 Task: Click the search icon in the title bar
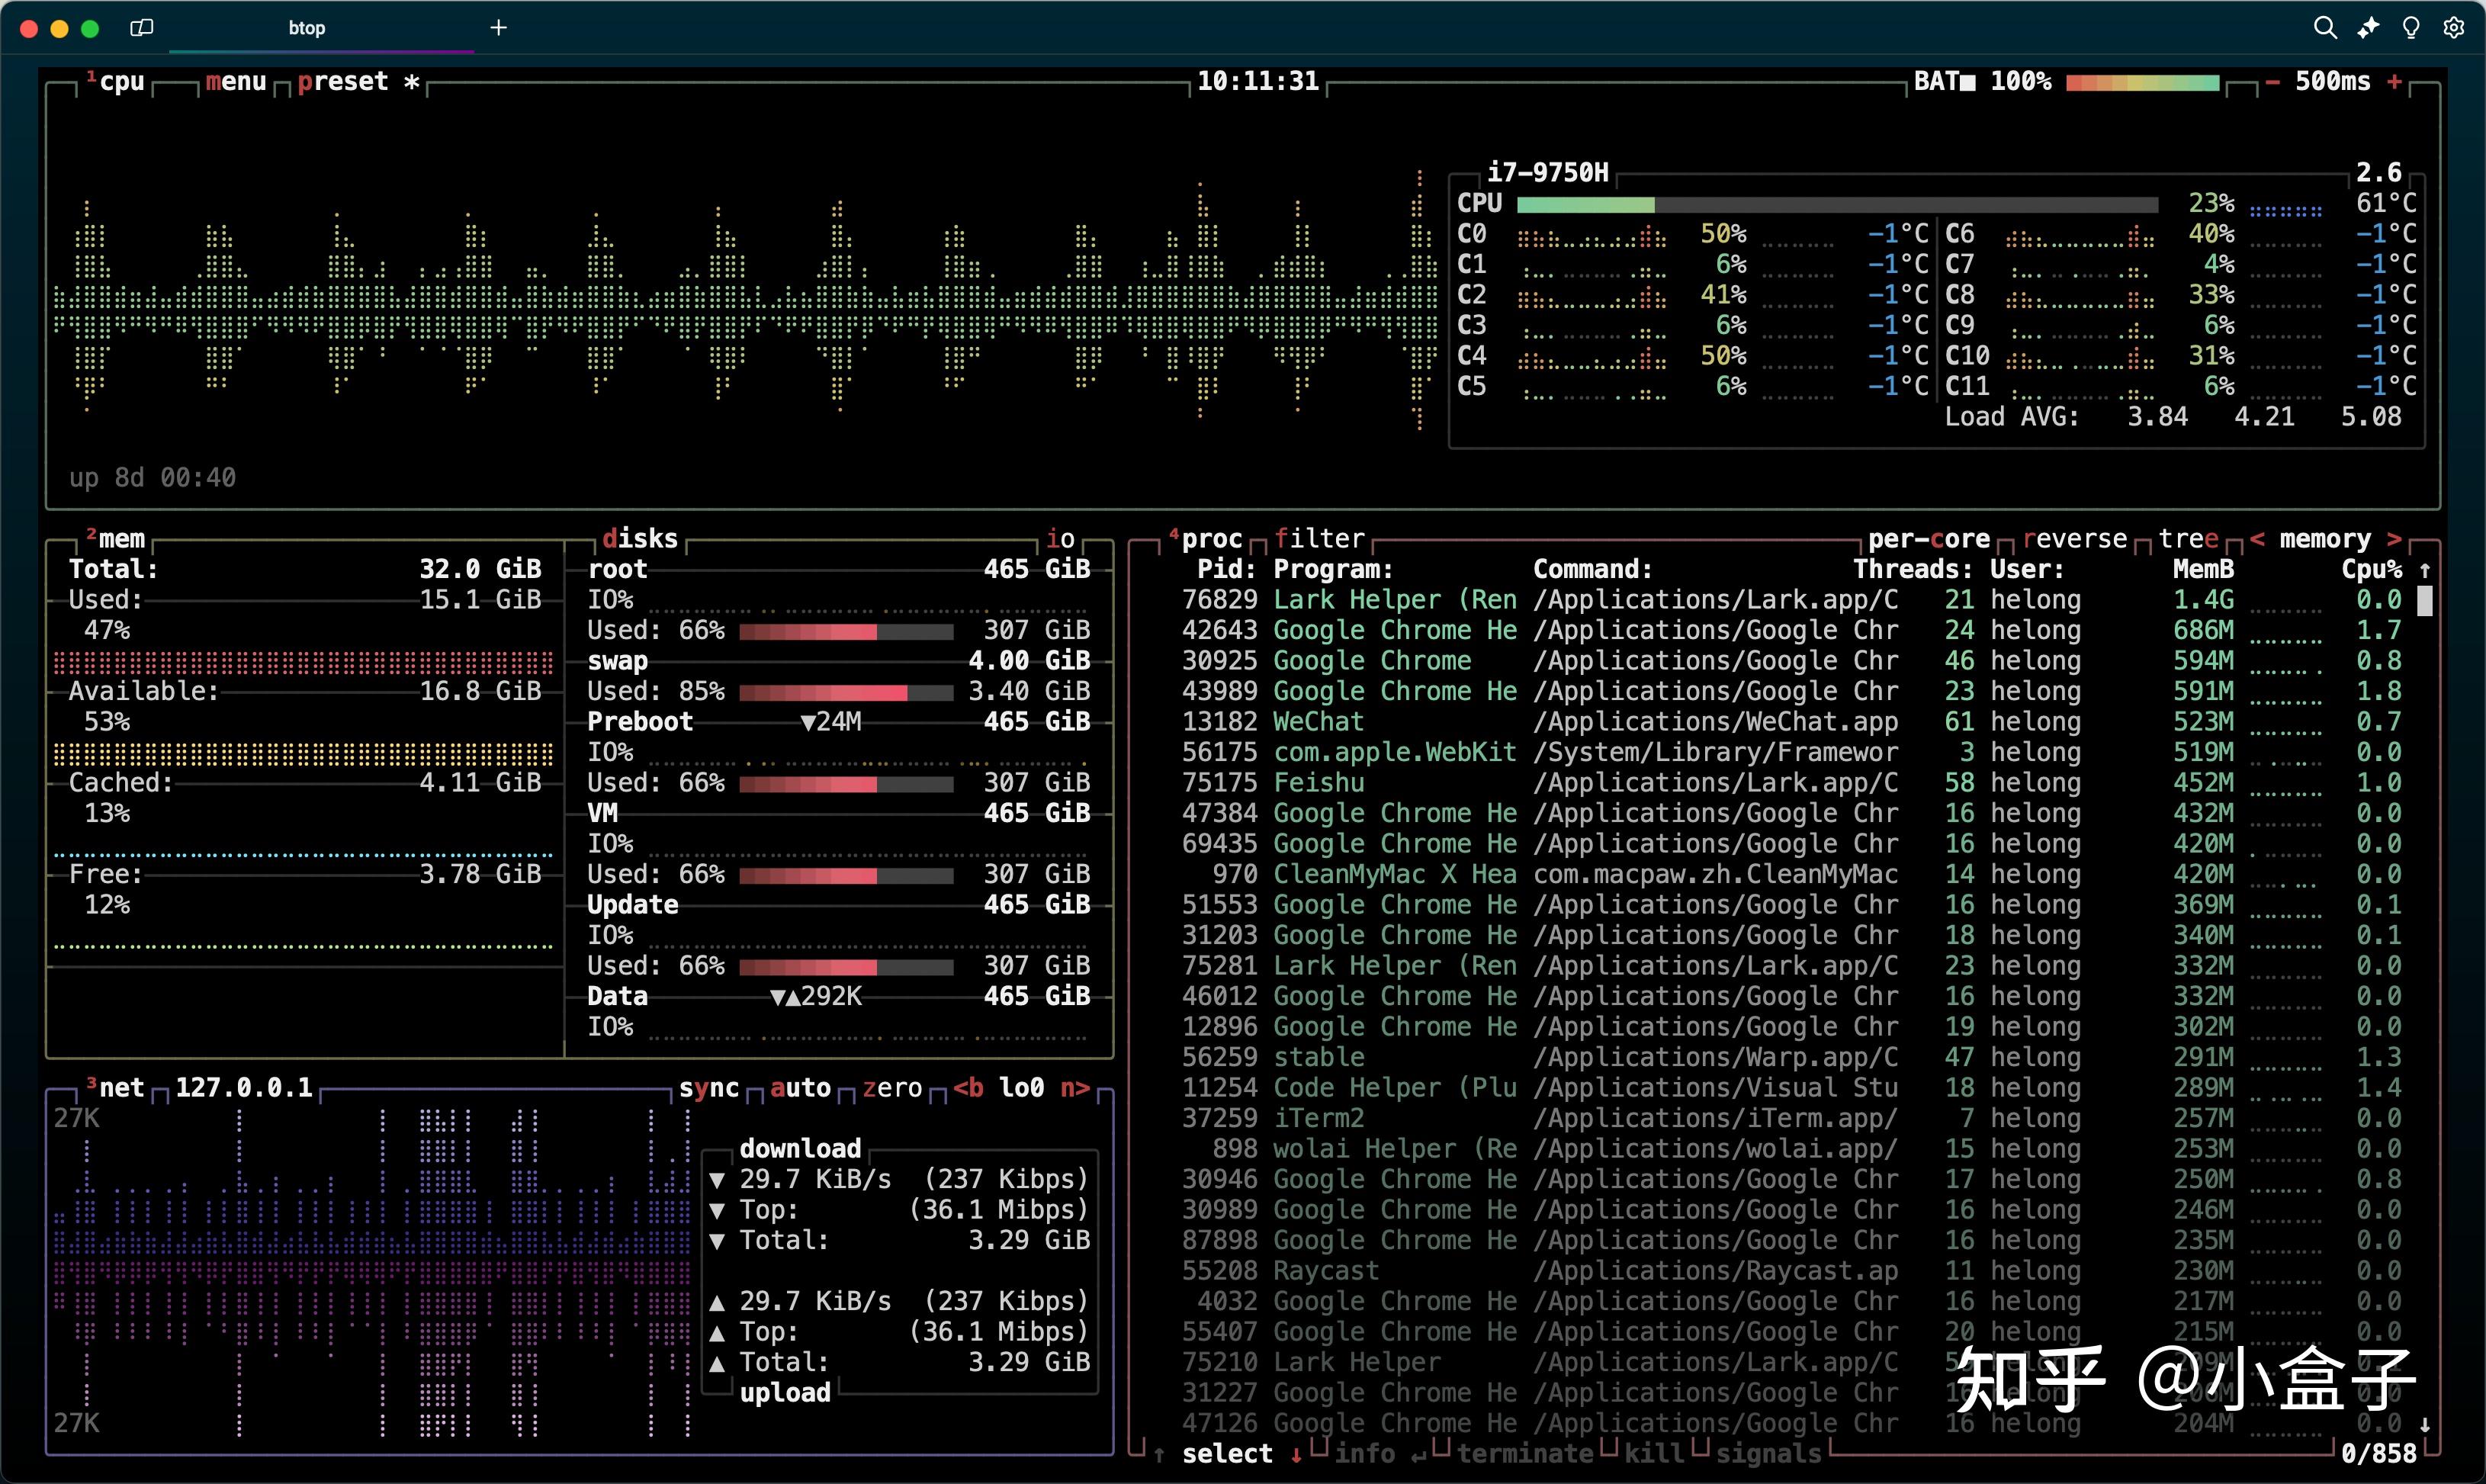click(2326, 28)
